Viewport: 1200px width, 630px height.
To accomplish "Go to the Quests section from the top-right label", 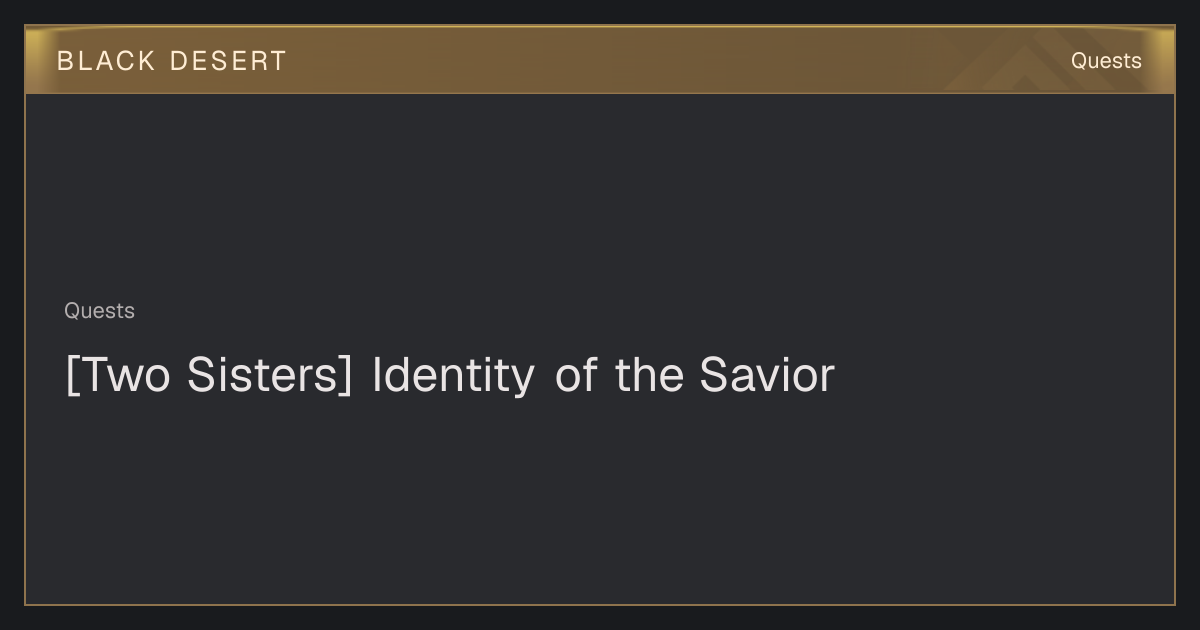I will click(x=1106, y=61).
